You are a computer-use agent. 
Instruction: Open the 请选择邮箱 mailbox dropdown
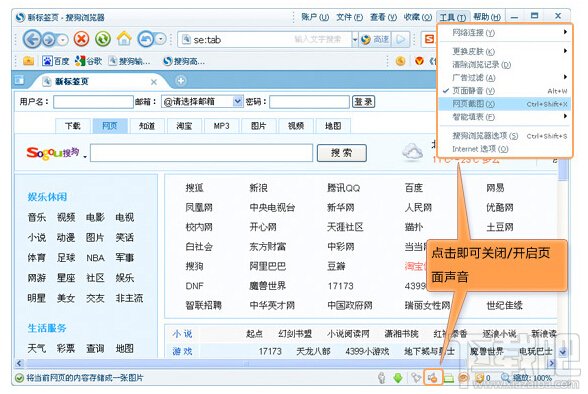pyautogui.click(x=237, y=101)
